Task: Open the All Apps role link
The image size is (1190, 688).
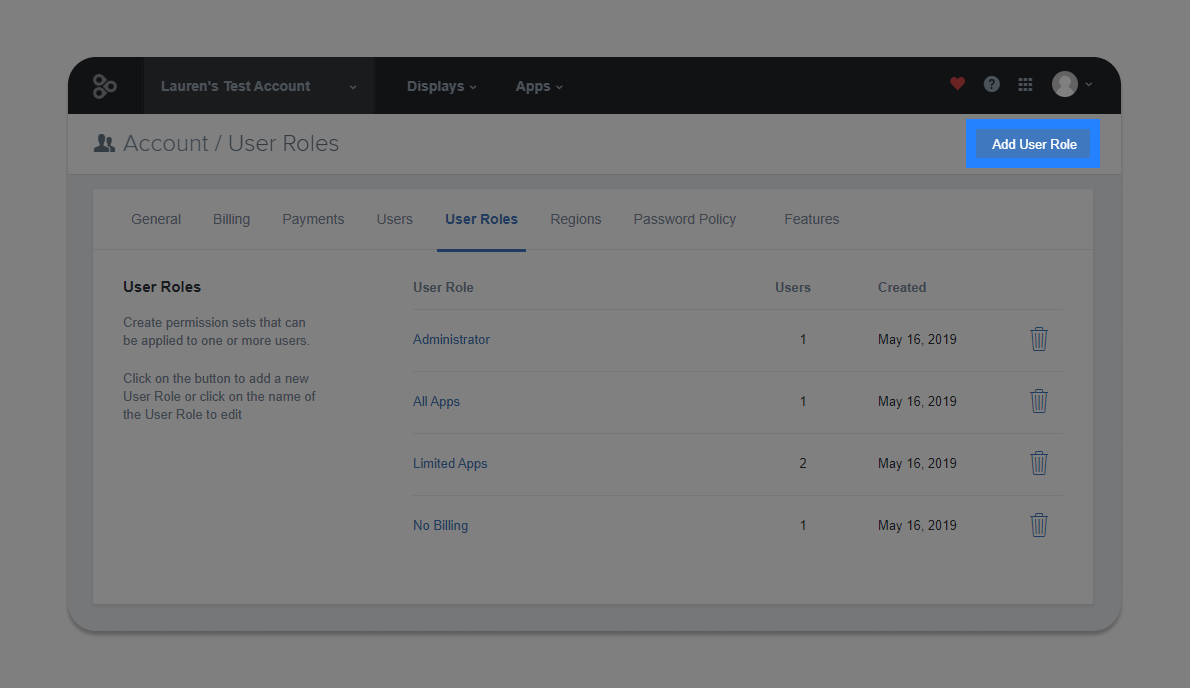Action: pos(436,401)
